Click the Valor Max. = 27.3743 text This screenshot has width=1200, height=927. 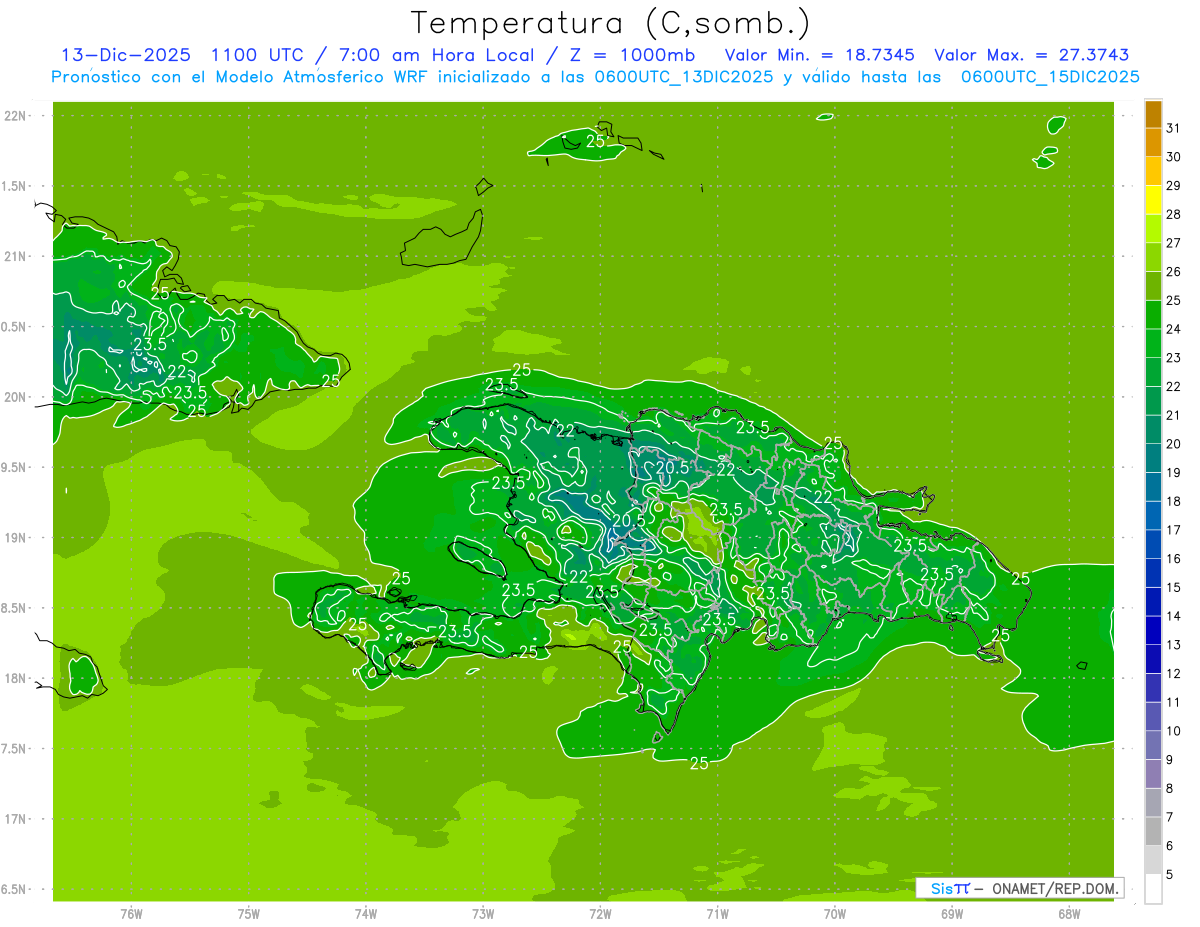(x=1033, y=55)
